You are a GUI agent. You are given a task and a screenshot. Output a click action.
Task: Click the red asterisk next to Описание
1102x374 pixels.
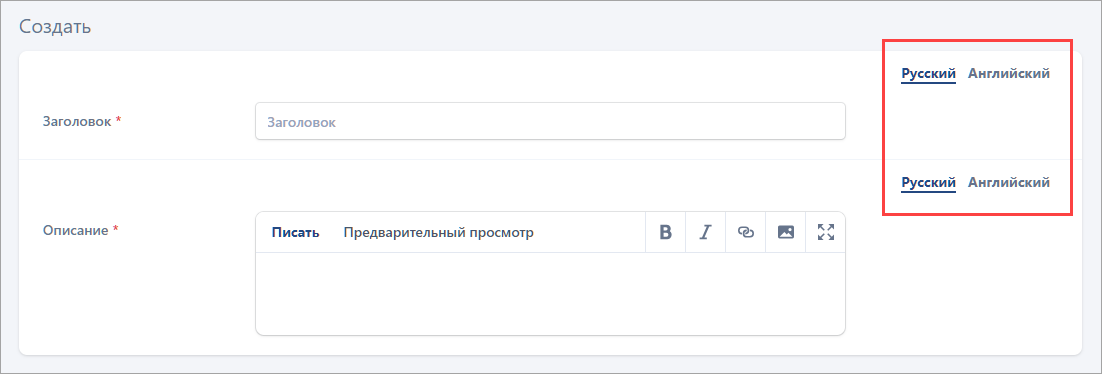pos(115,229)
